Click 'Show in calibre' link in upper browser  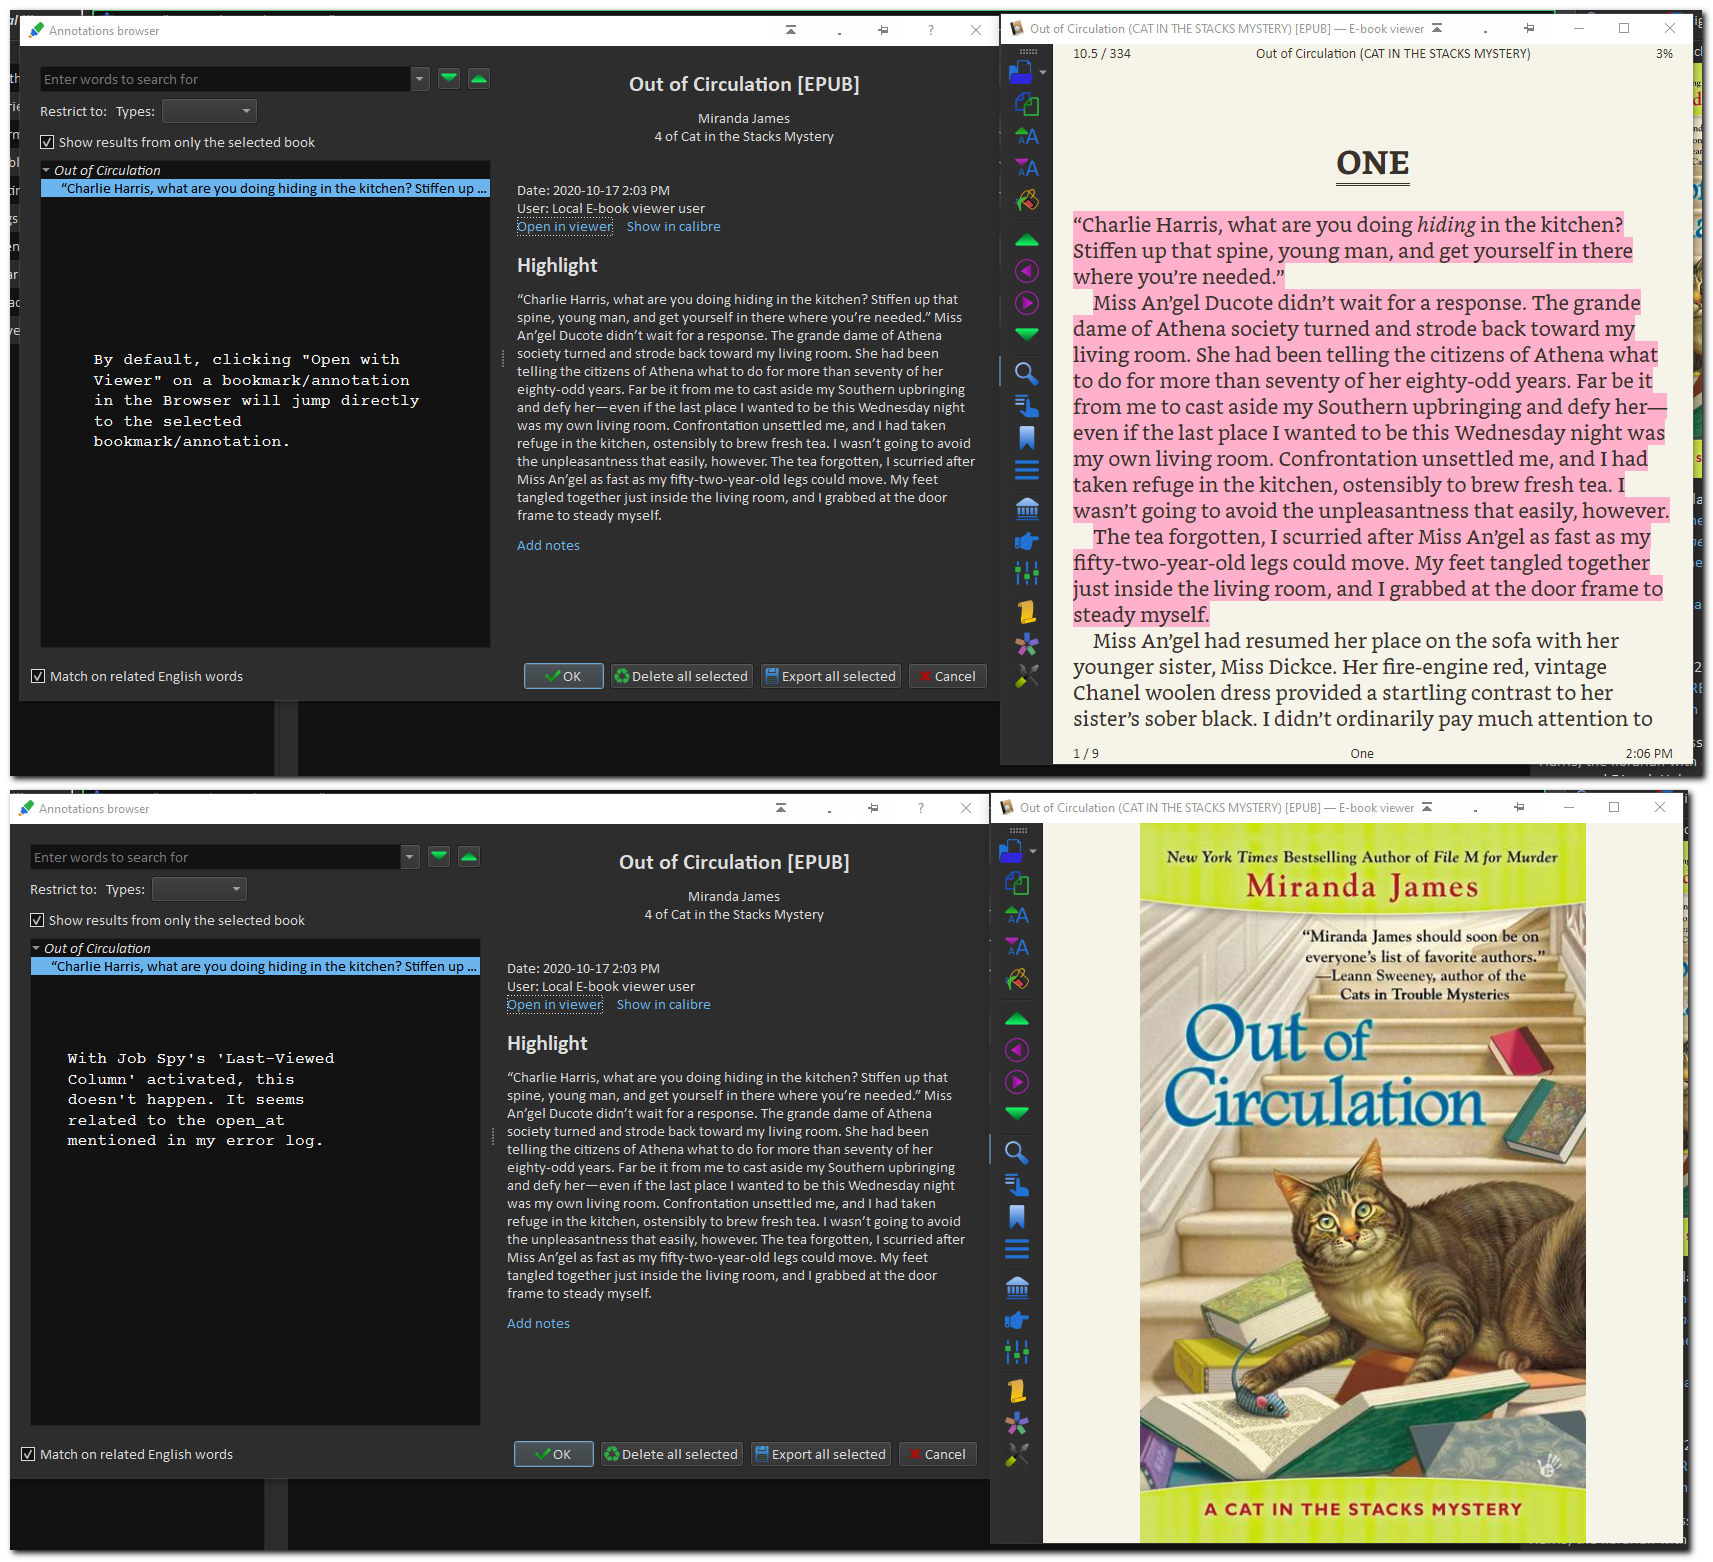674,227
